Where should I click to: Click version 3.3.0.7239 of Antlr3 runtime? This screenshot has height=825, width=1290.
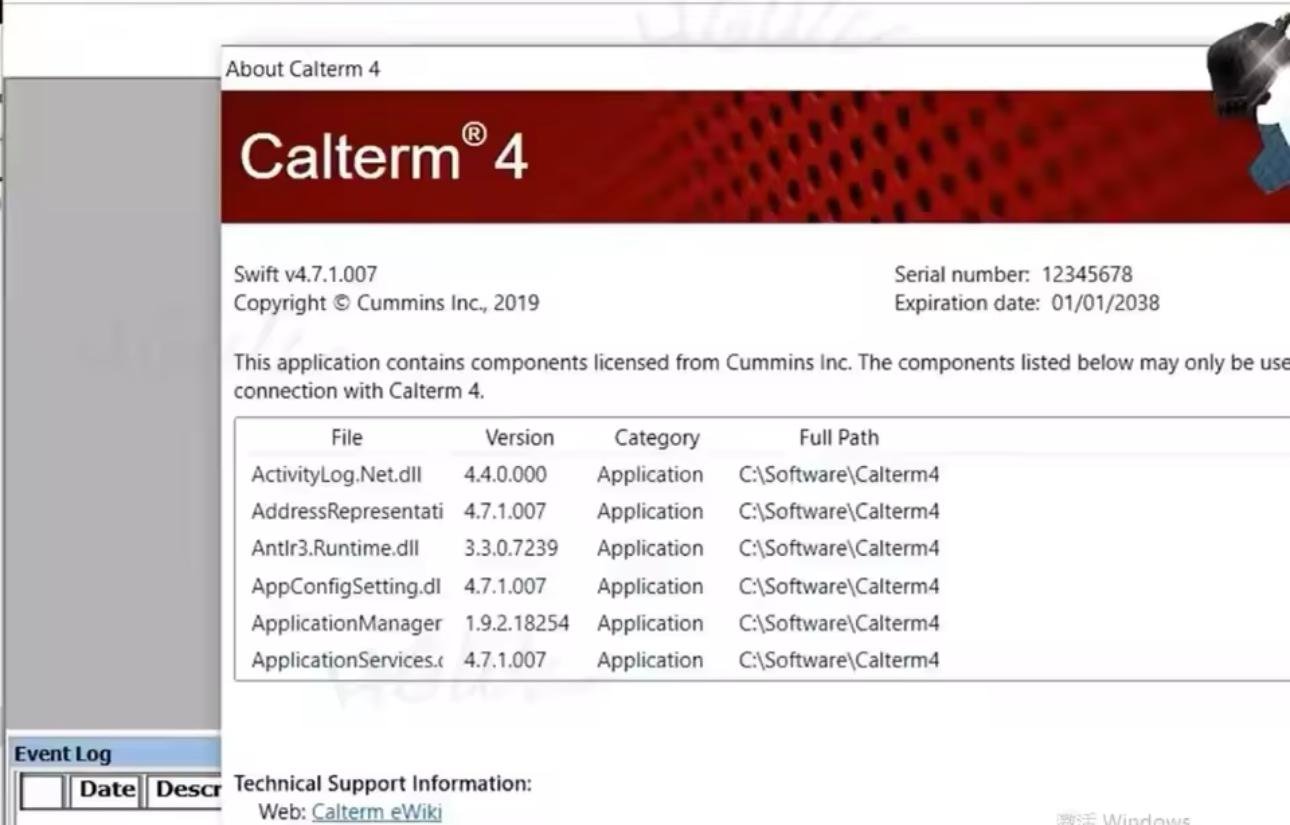point(510,549)
